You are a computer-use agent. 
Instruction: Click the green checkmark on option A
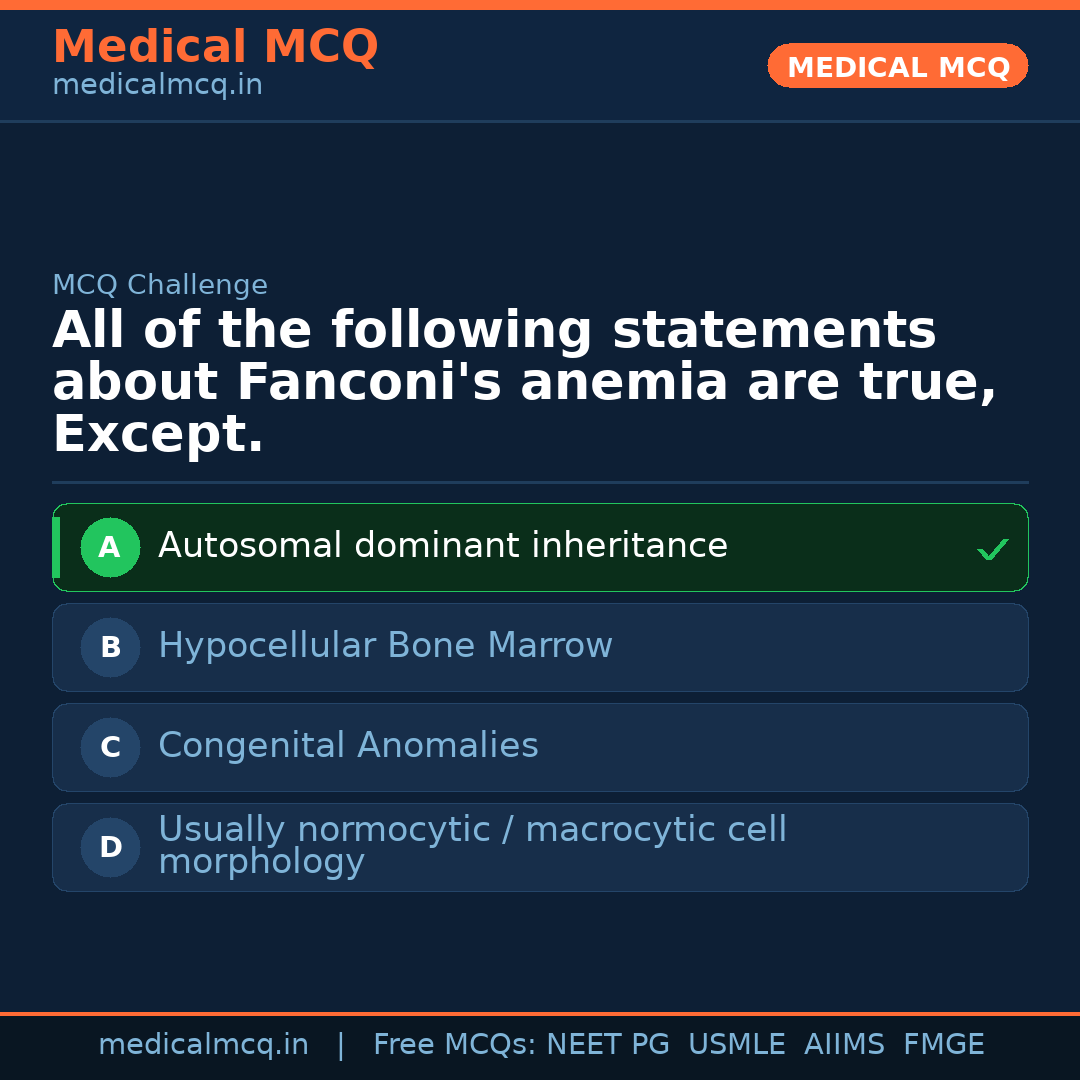(992, 549)
